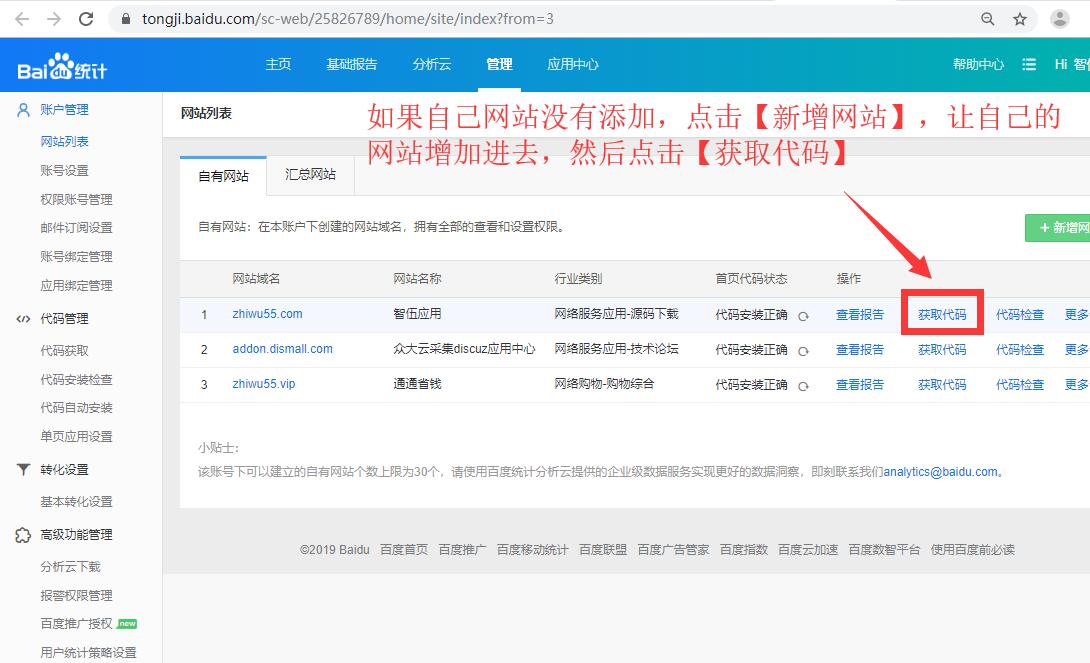The height and width of the screenshot is (663, 1090).
Task: Collapse the 账户管理 sidebar section
Action: [x=64, y=110]
